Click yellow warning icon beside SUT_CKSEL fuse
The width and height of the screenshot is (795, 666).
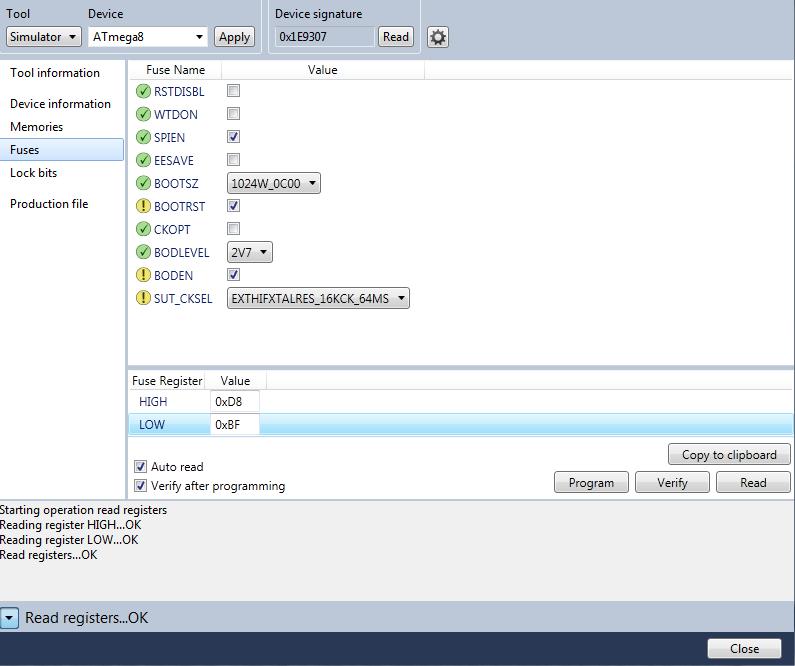click(143, 299)
